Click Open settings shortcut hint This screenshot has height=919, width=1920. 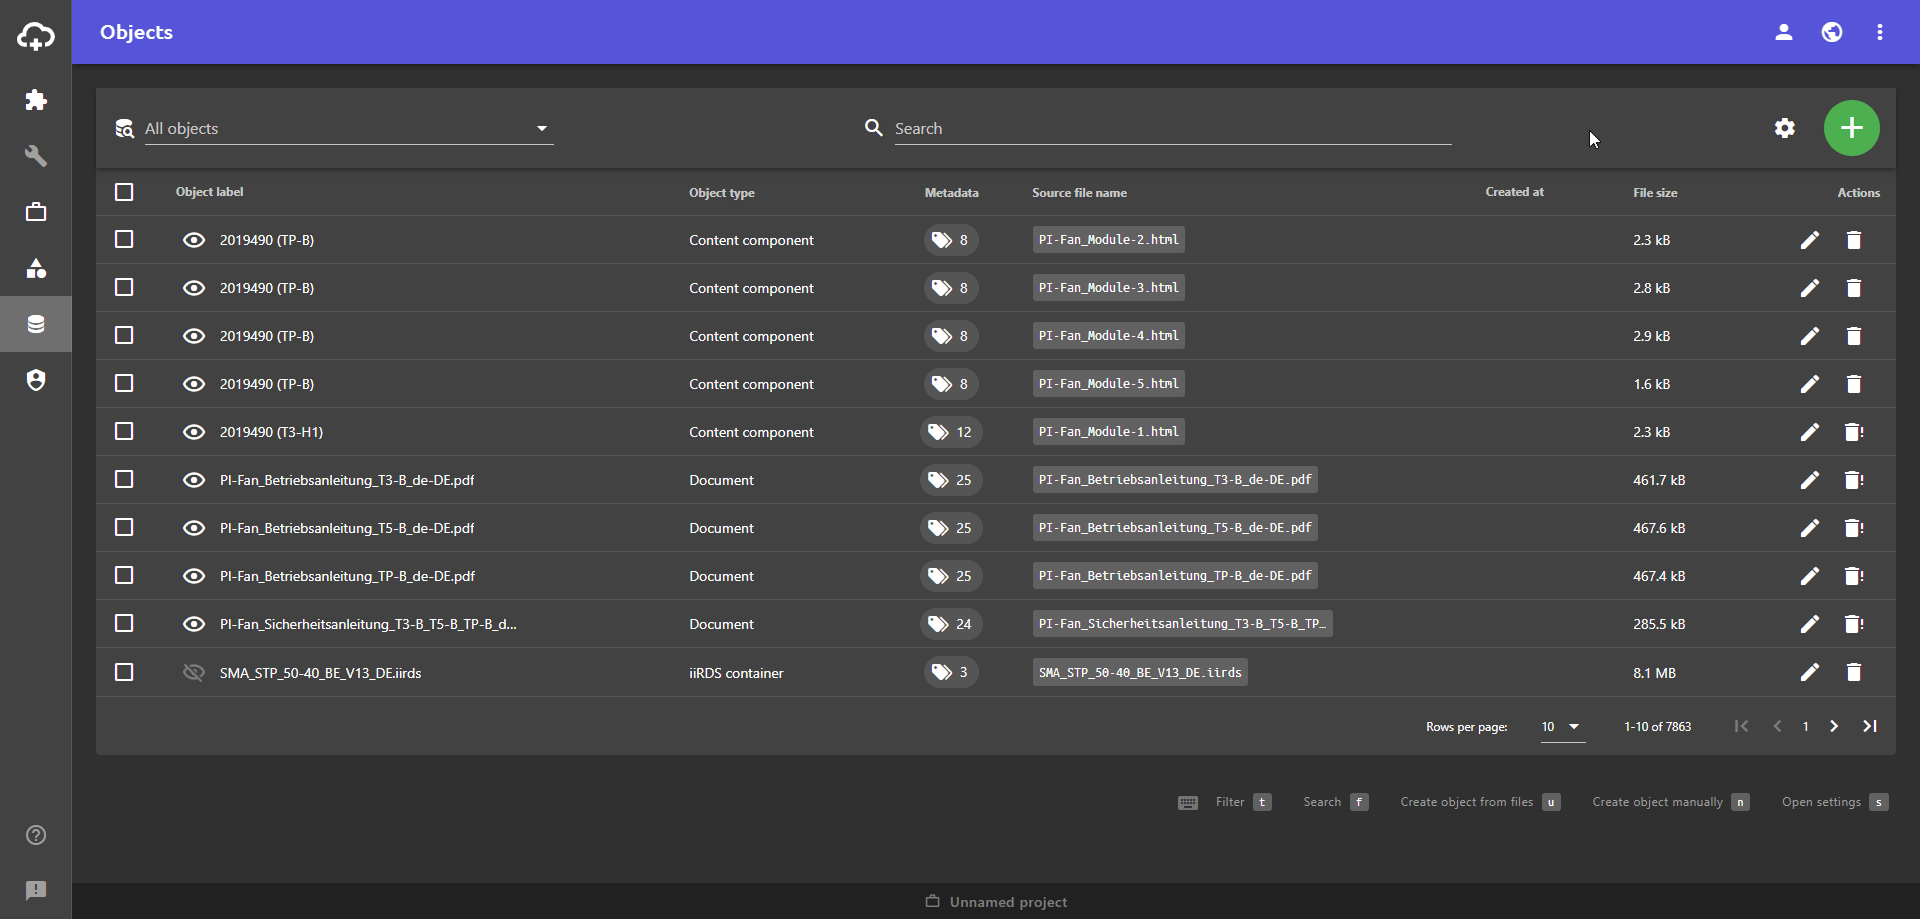click(x=1835, y=802)
